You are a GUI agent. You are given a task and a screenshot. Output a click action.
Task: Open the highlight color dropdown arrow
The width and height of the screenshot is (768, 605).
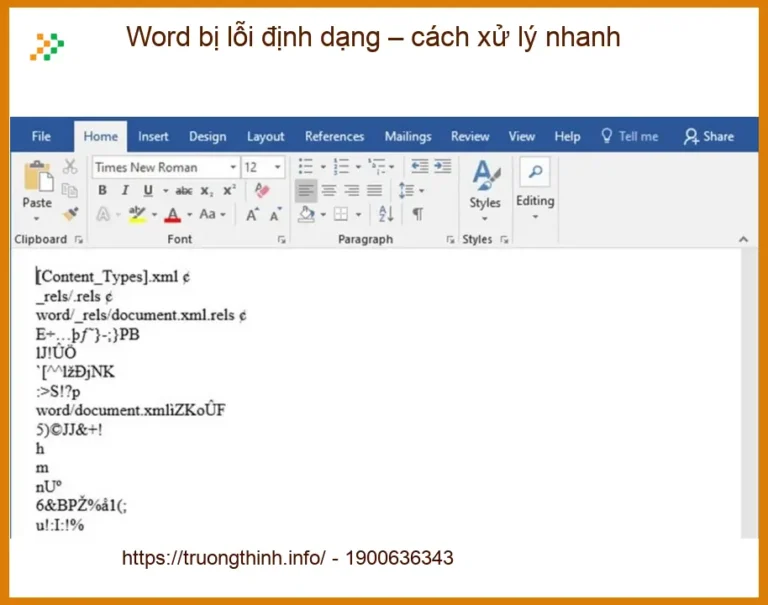pos(154,215)
